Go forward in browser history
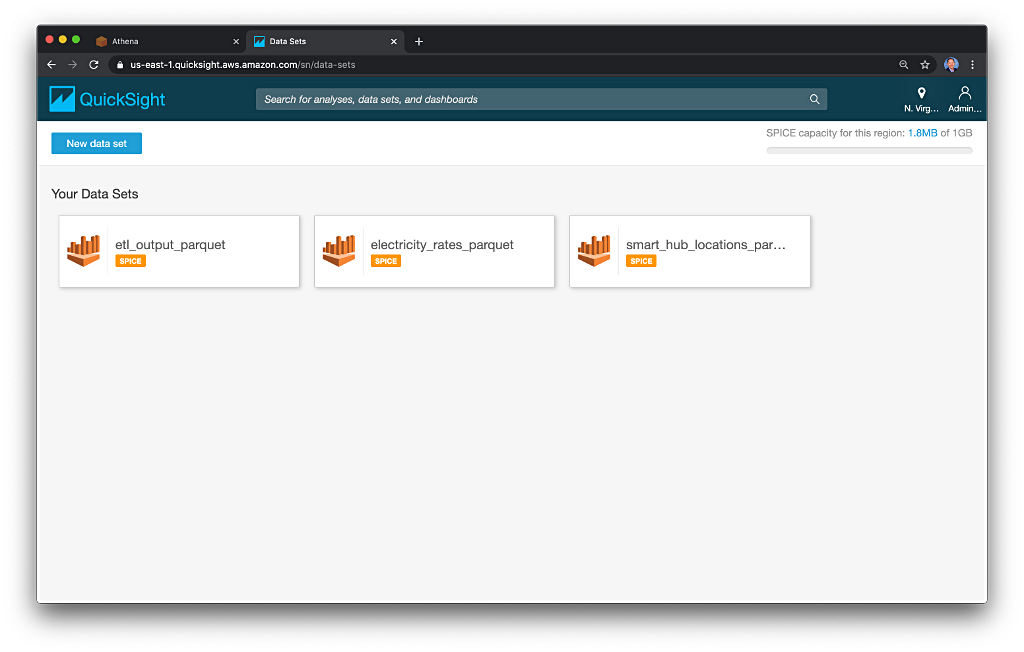Viewport: 1024px width, 652px height. point(72,65)
